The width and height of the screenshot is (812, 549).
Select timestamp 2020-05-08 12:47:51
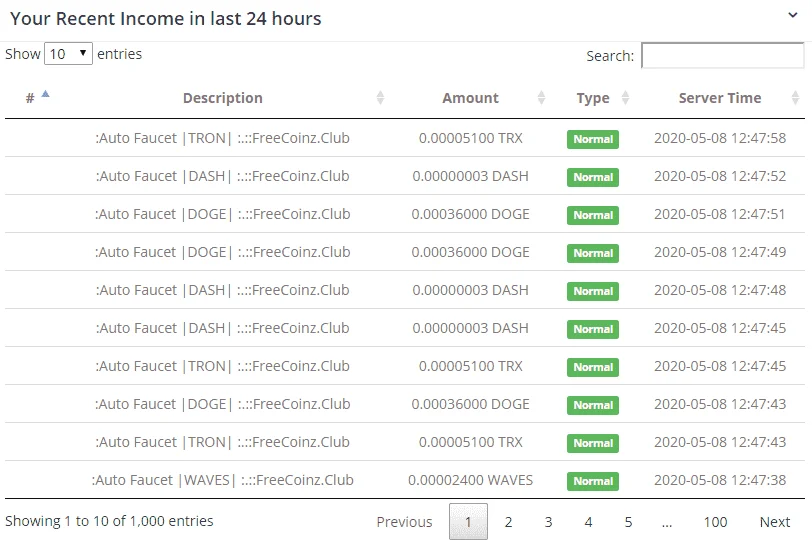tap(720, 214)
